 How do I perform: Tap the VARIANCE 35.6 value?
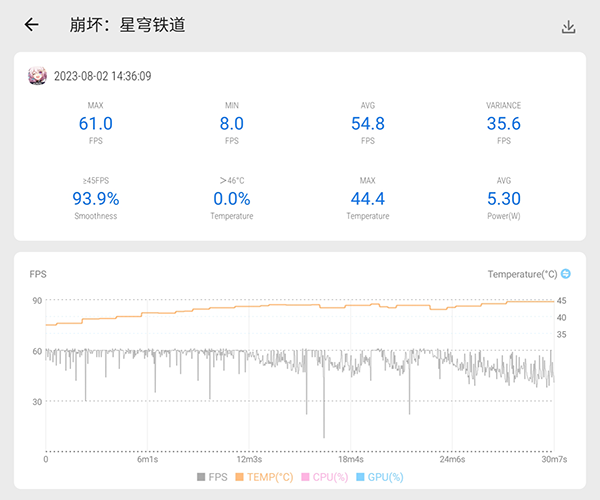(503, 124)
